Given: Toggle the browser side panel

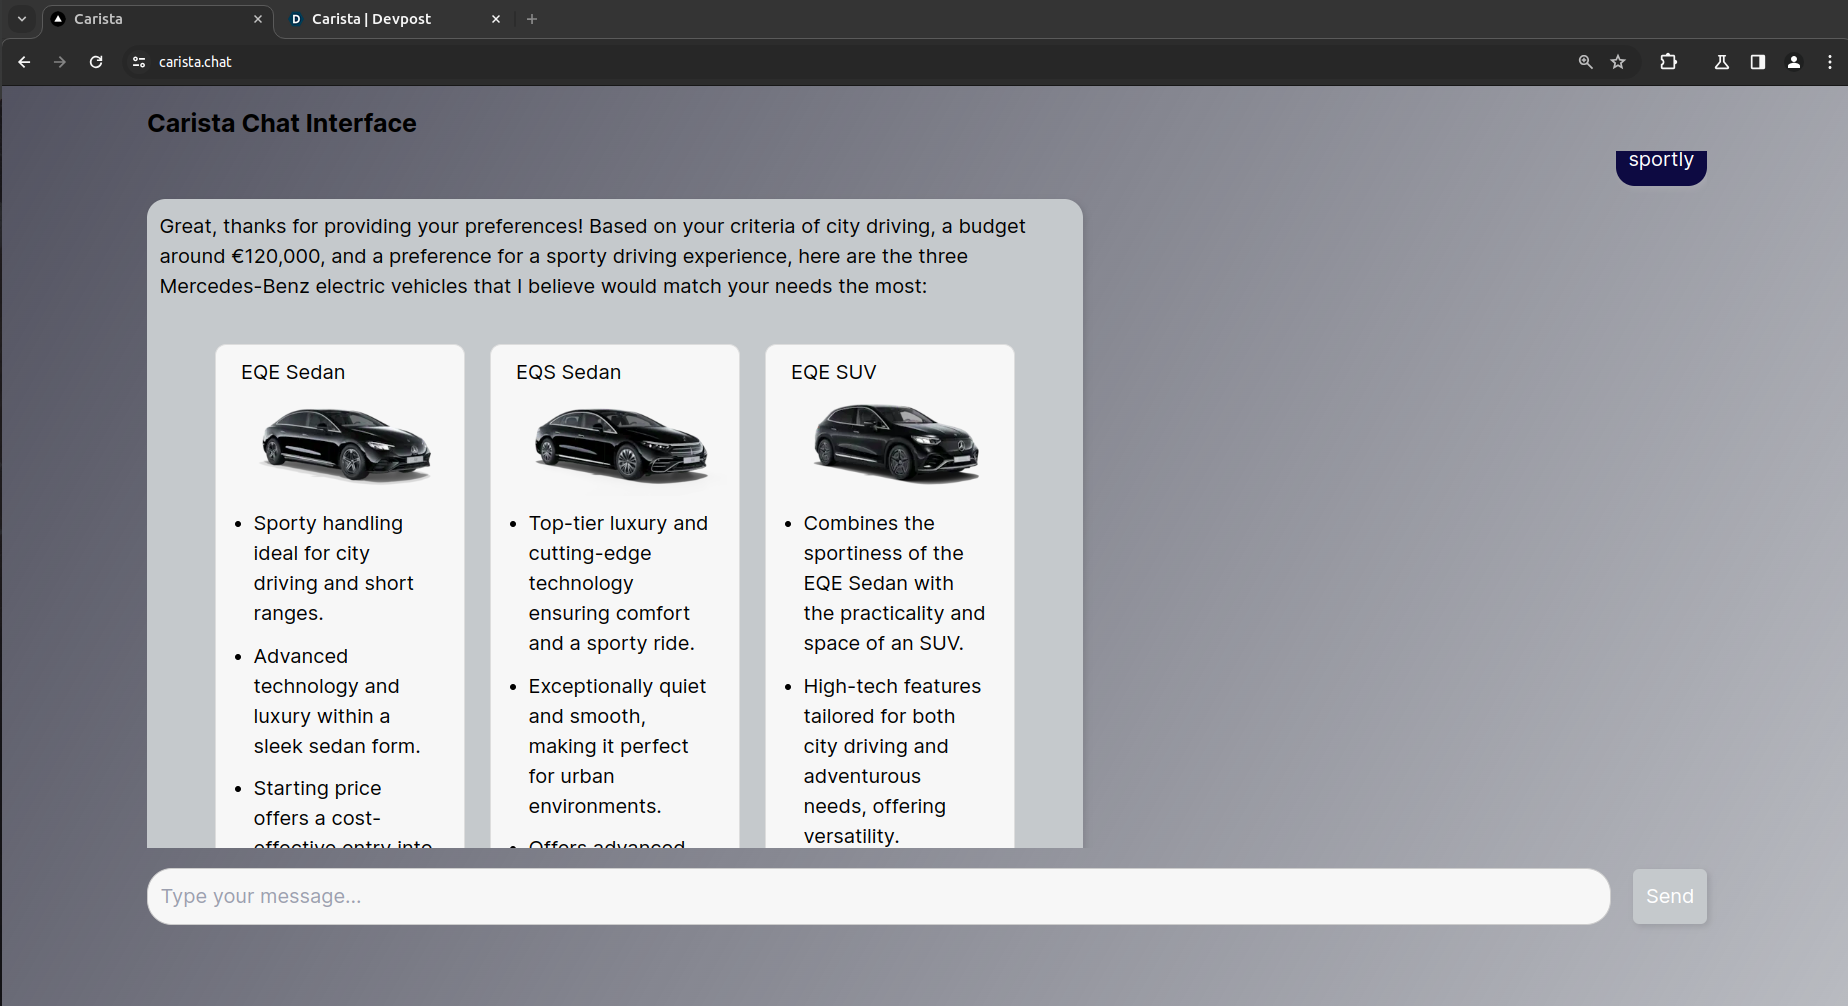Looking at the screenshot, I should tap(1757, 62).
